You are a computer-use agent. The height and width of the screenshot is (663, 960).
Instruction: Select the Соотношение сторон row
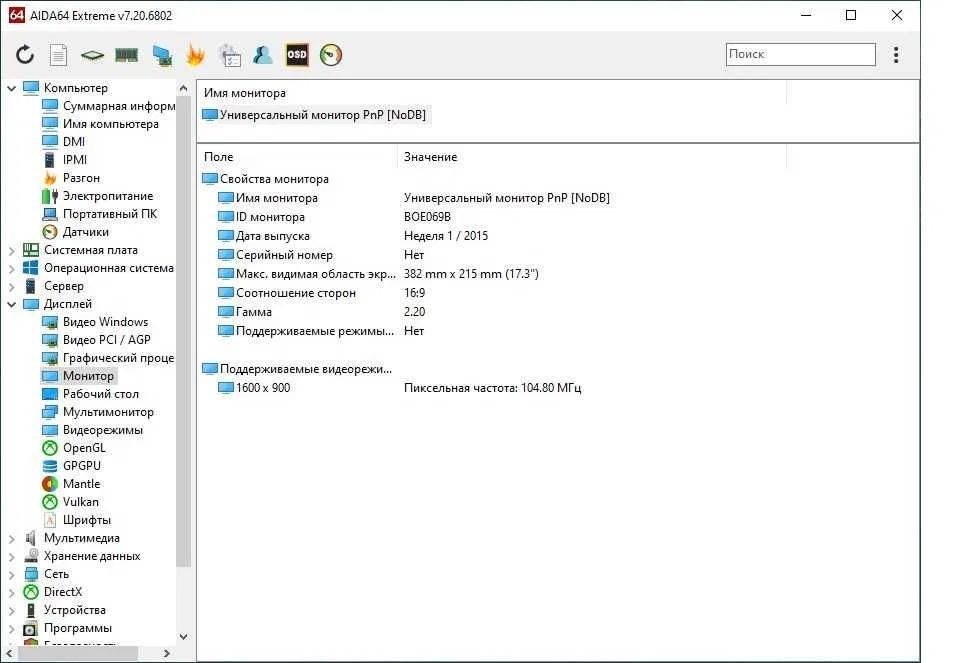(x=321, y=293)
